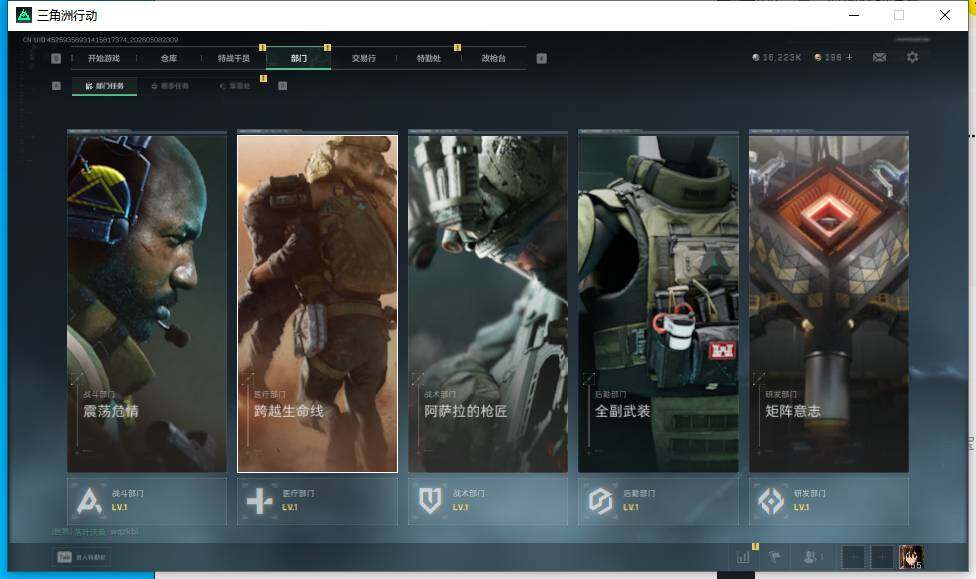Click the second empty squad slot plus

pyautogui.click(x=882, y=557)
